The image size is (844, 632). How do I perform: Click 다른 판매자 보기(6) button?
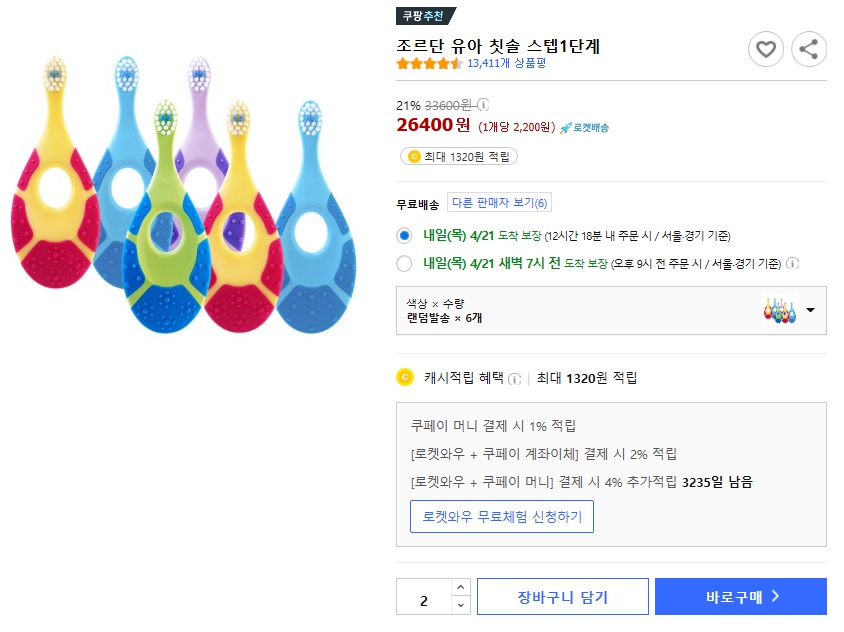pyautogui.click(x=499, y=203)
